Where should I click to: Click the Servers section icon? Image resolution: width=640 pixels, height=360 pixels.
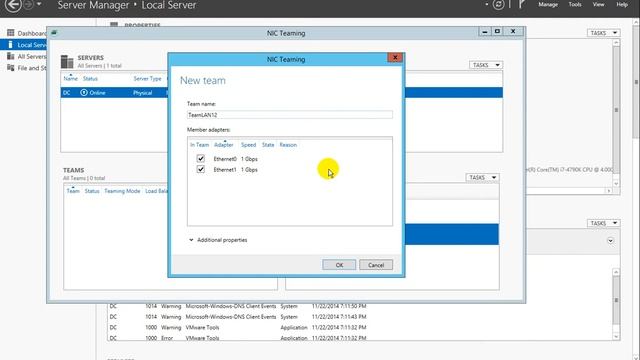click(67, 62)
